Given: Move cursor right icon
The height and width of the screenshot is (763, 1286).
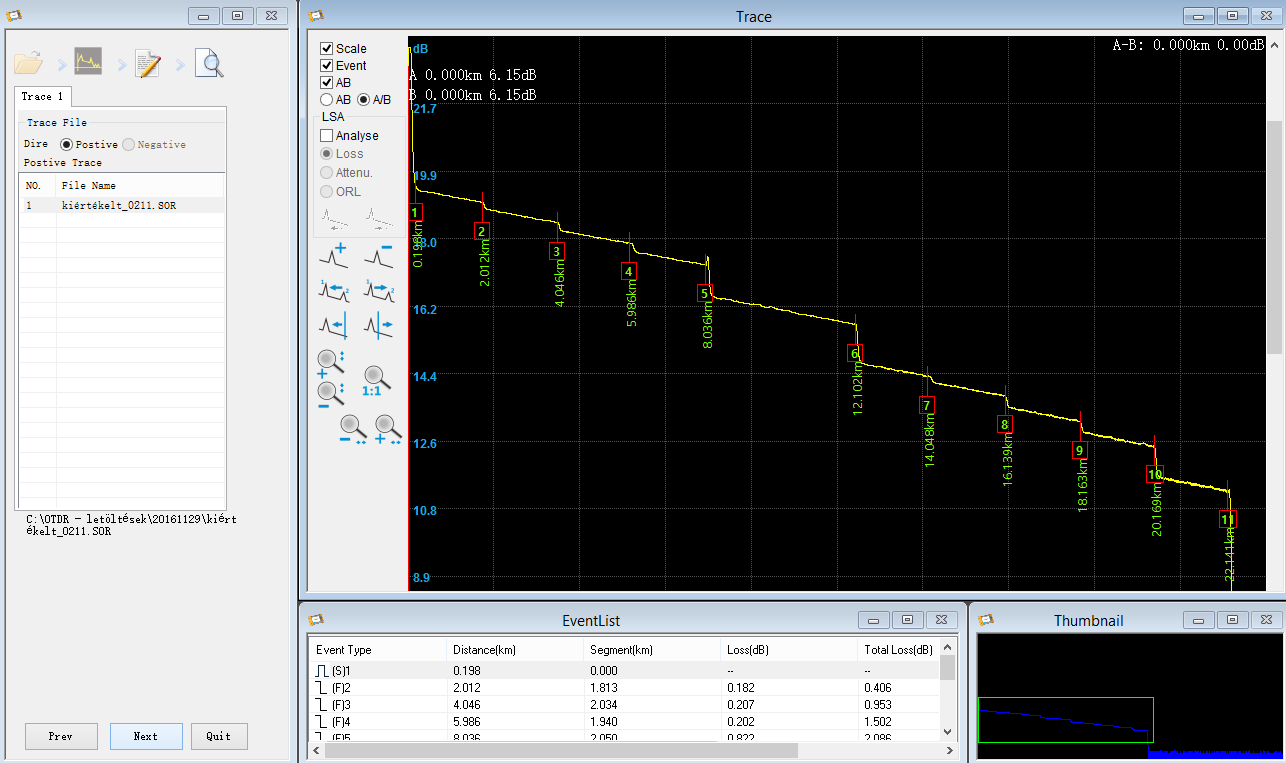Looking at the screenshot, I should tap(378, 324).
